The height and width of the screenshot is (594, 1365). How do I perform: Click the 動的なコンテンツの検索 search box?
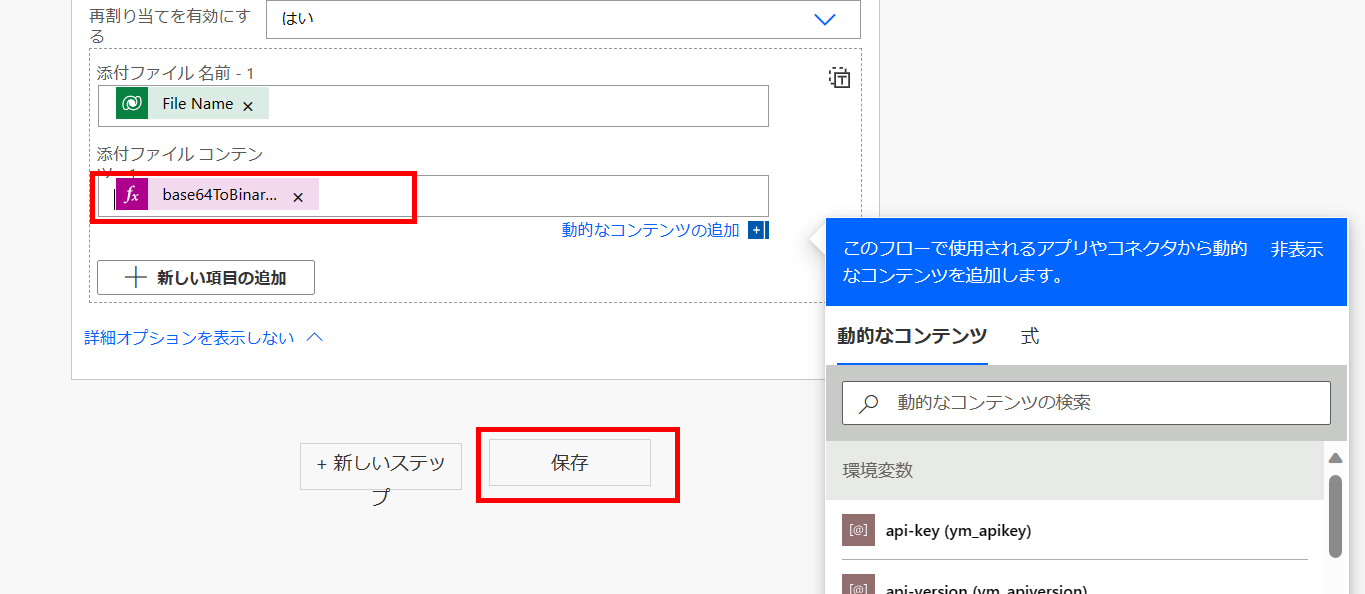1086,403
